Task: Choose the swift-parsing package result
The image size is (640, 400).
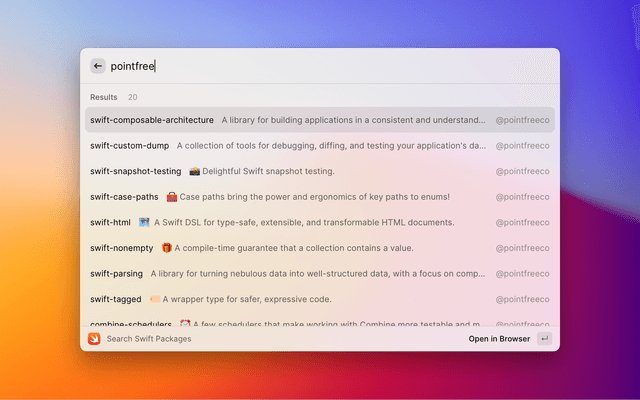Action: [x=116, y=273]
